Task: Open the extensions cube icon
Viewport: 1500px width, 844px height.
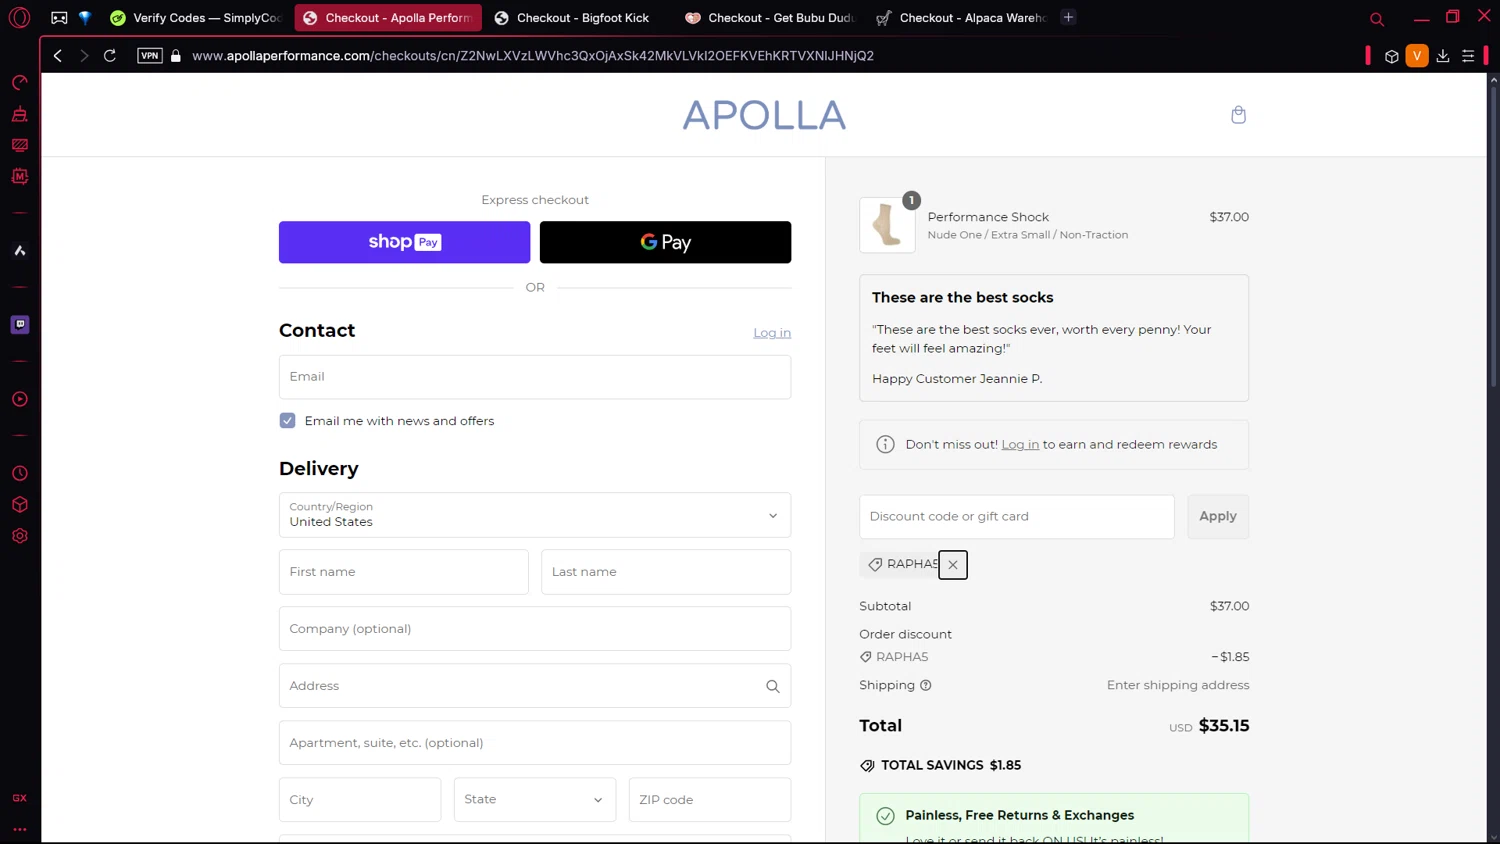Action: click(x=1391, y=57)
